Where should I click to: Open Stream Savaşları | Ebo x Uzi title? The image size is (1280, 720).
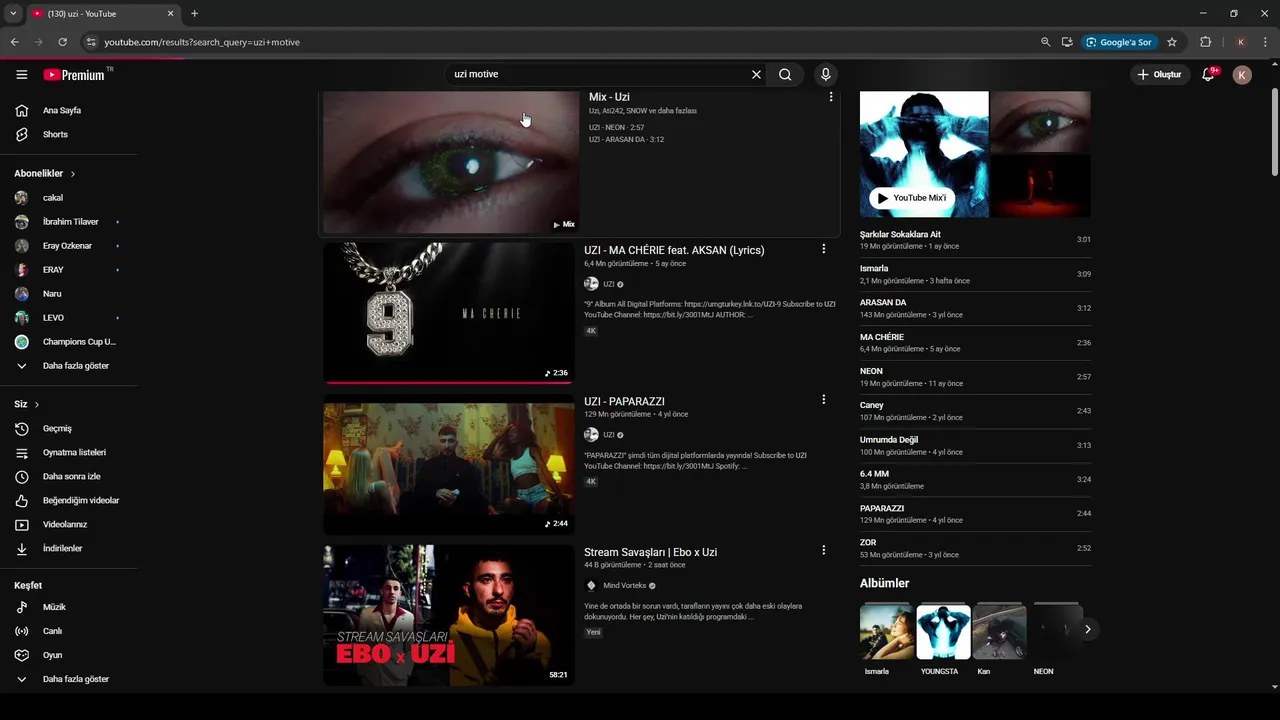click(650, 552)
